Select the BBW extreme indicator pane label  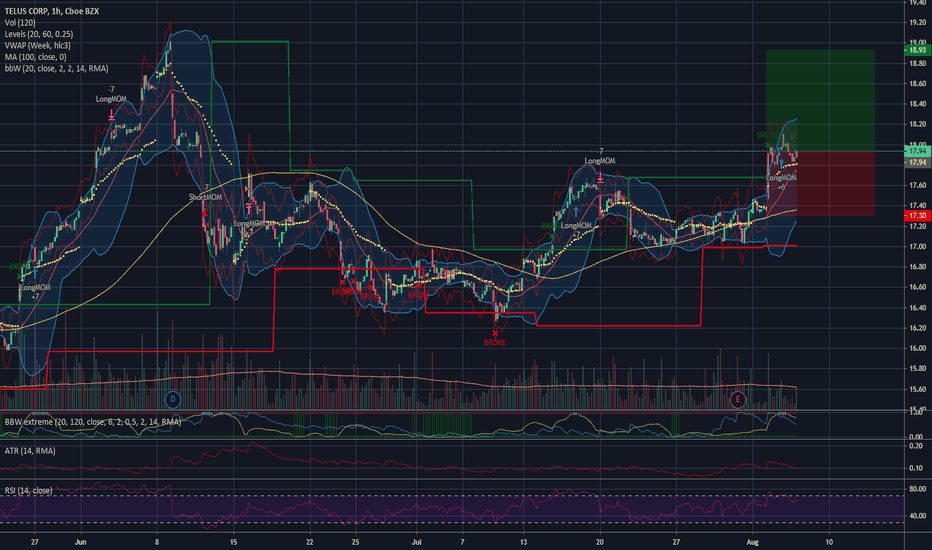[x=93, y=422]
